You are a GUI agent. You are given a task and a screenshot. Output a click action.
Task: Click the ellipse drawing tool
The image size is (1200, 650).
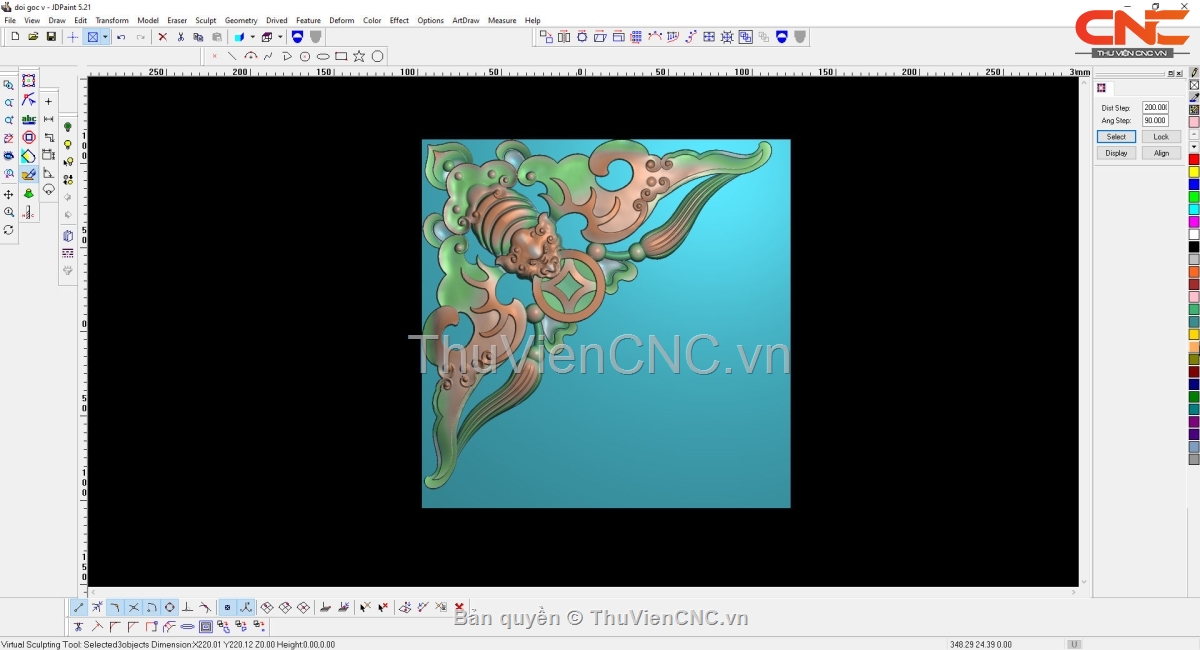pos(323,57)
